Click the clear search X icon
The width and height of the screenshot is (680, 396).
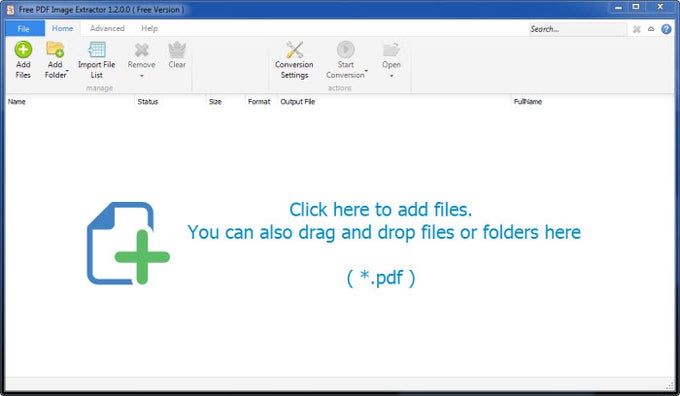coord(636,29)
